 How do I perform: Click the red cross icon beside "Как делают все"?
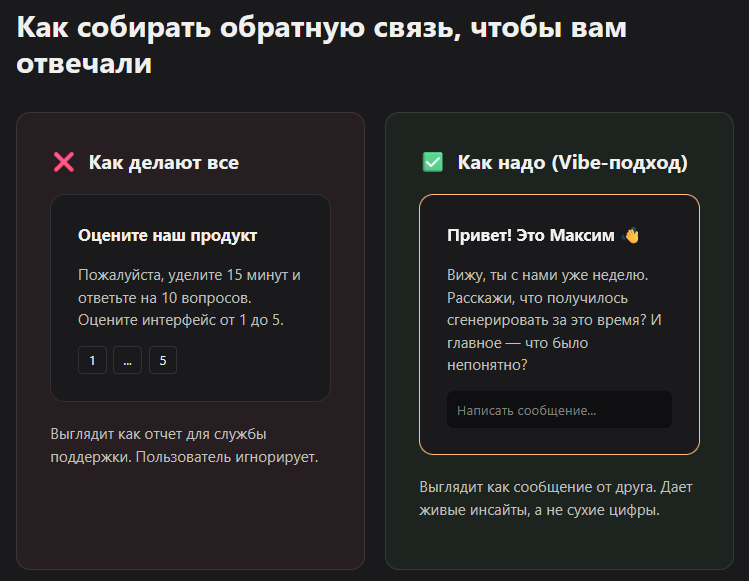[64, 162]
